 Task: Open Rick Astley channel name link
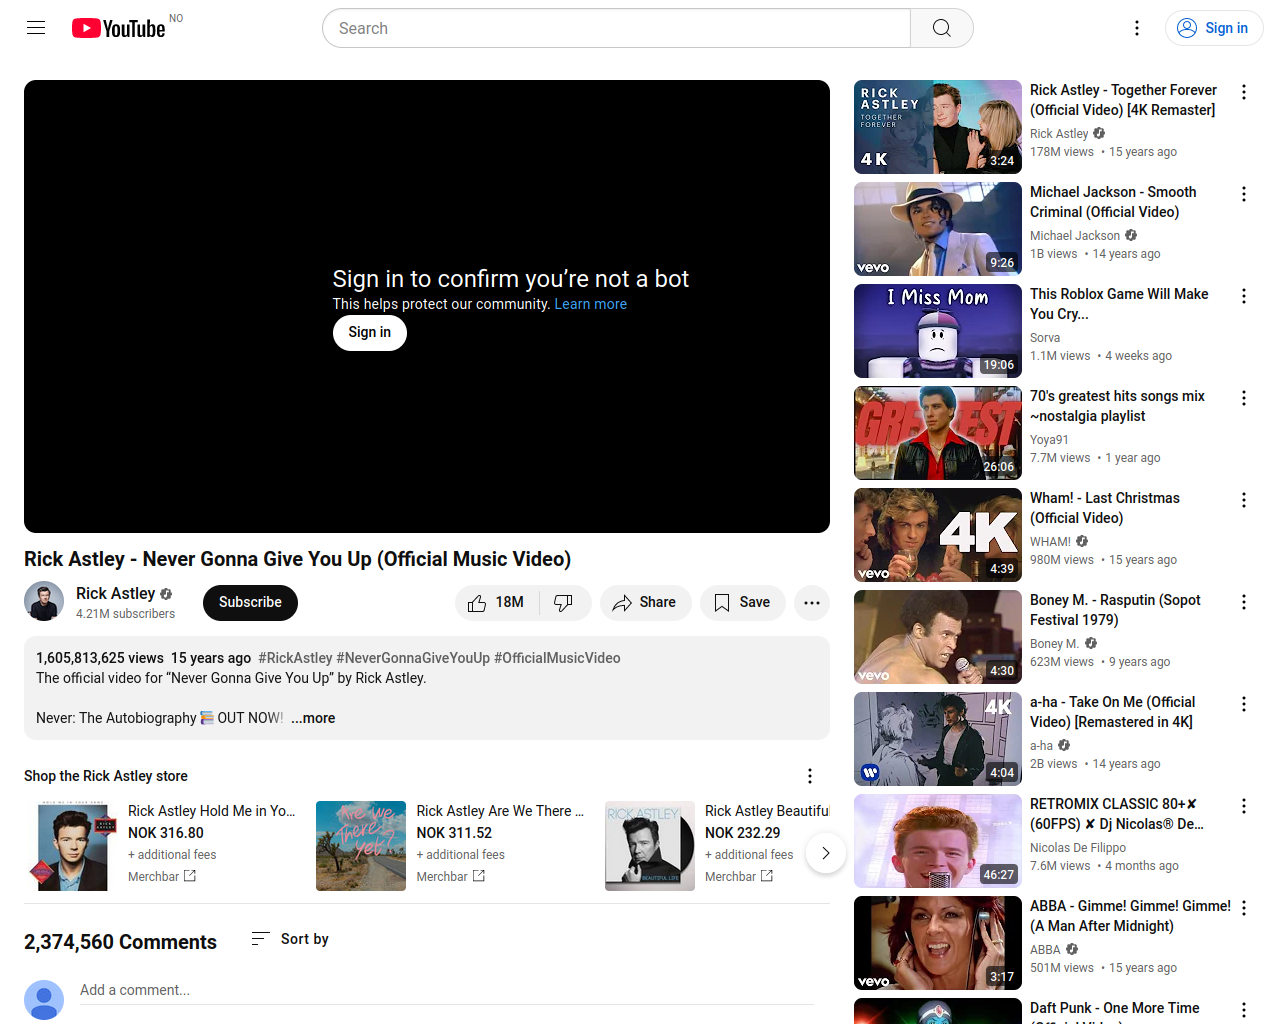point(116,594)
